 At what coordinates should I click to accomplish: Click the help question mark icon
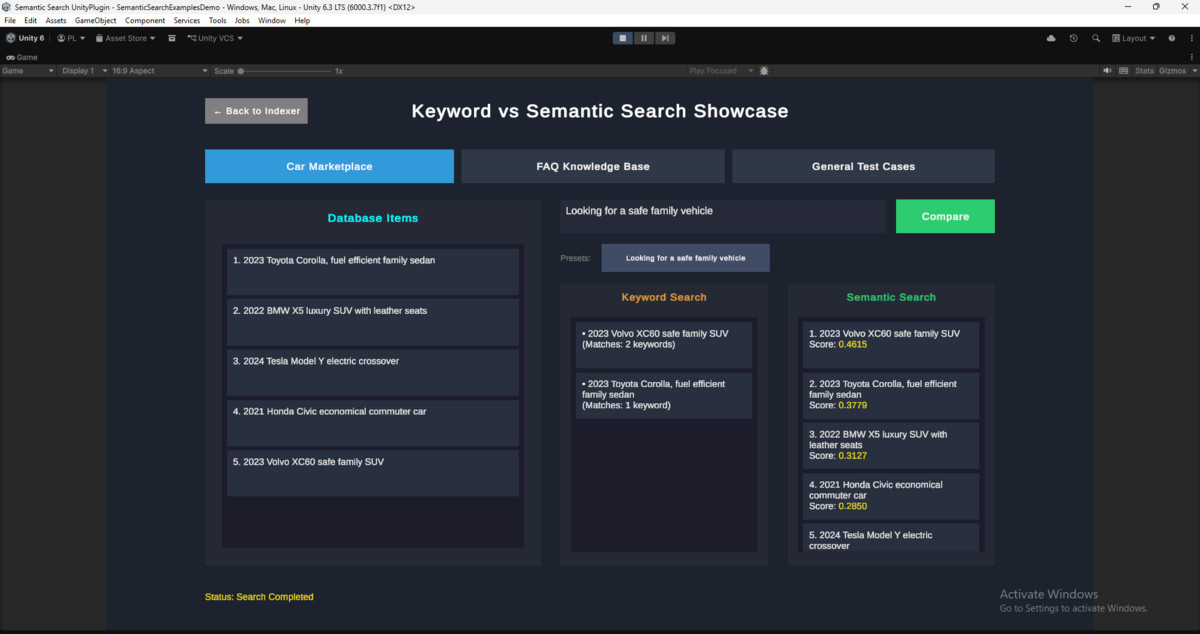tap(1172, 38)
